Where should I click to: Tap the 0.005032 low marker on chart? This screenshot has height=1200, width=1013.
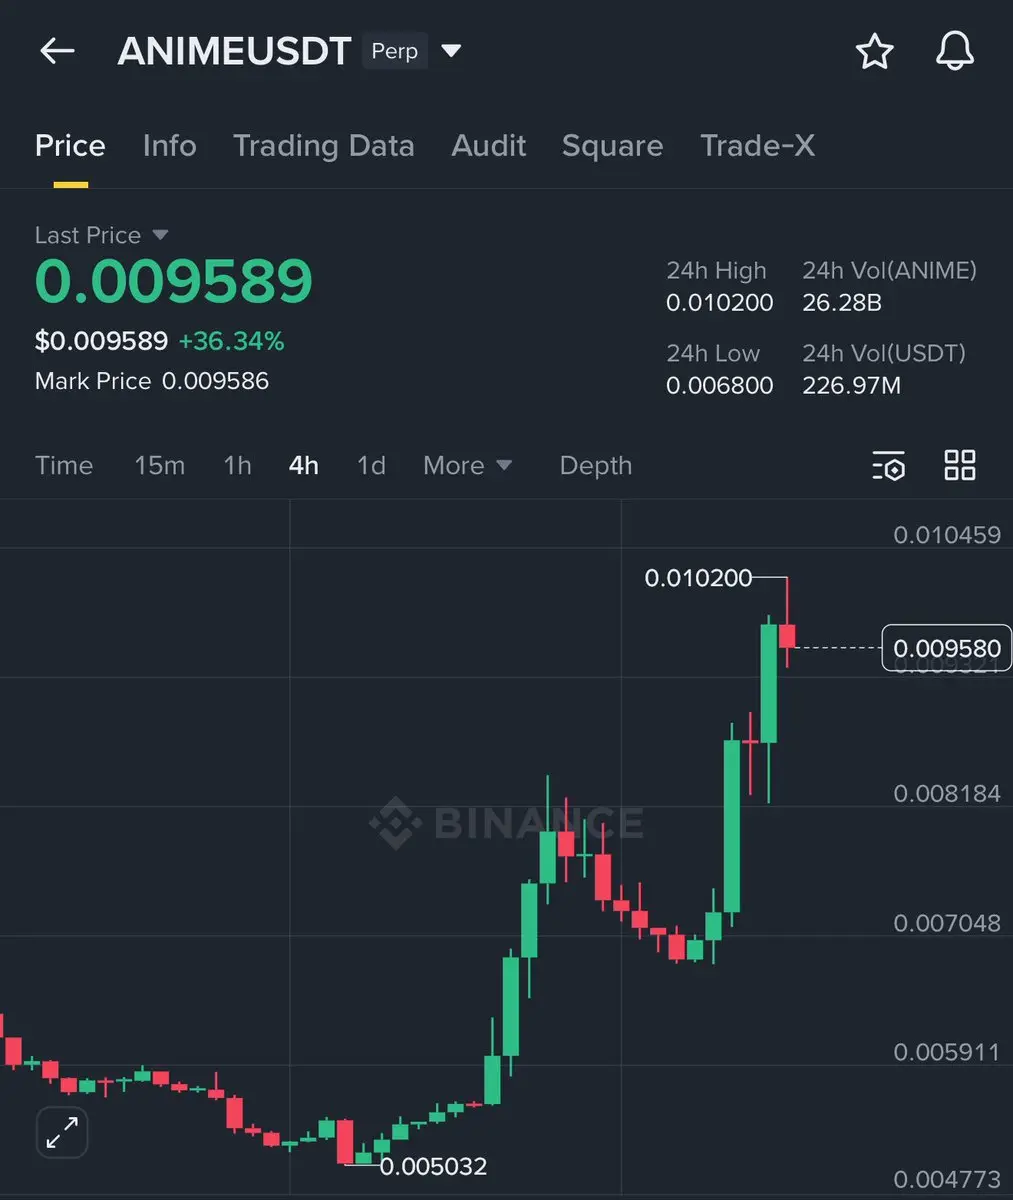coord(433,1166)
